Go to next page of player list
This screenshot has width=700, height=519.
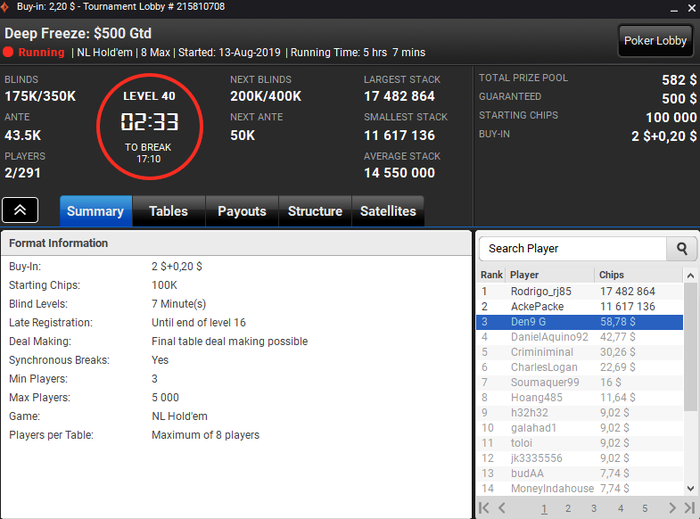tap(672, 508)
